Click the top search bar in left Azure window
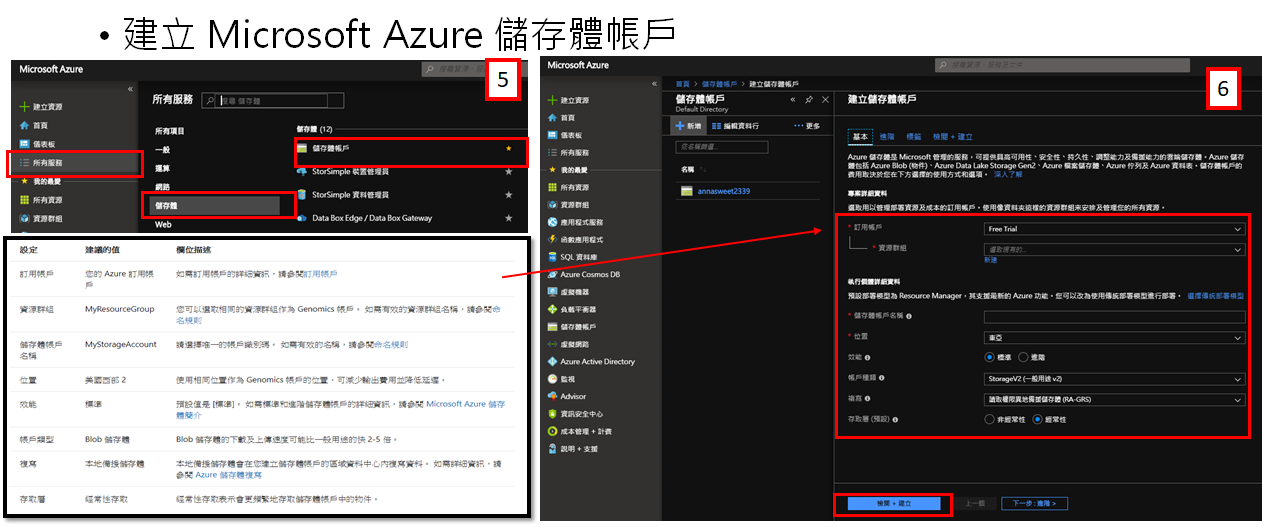The width and height of the screenshot is (1262, 527). 455,69
